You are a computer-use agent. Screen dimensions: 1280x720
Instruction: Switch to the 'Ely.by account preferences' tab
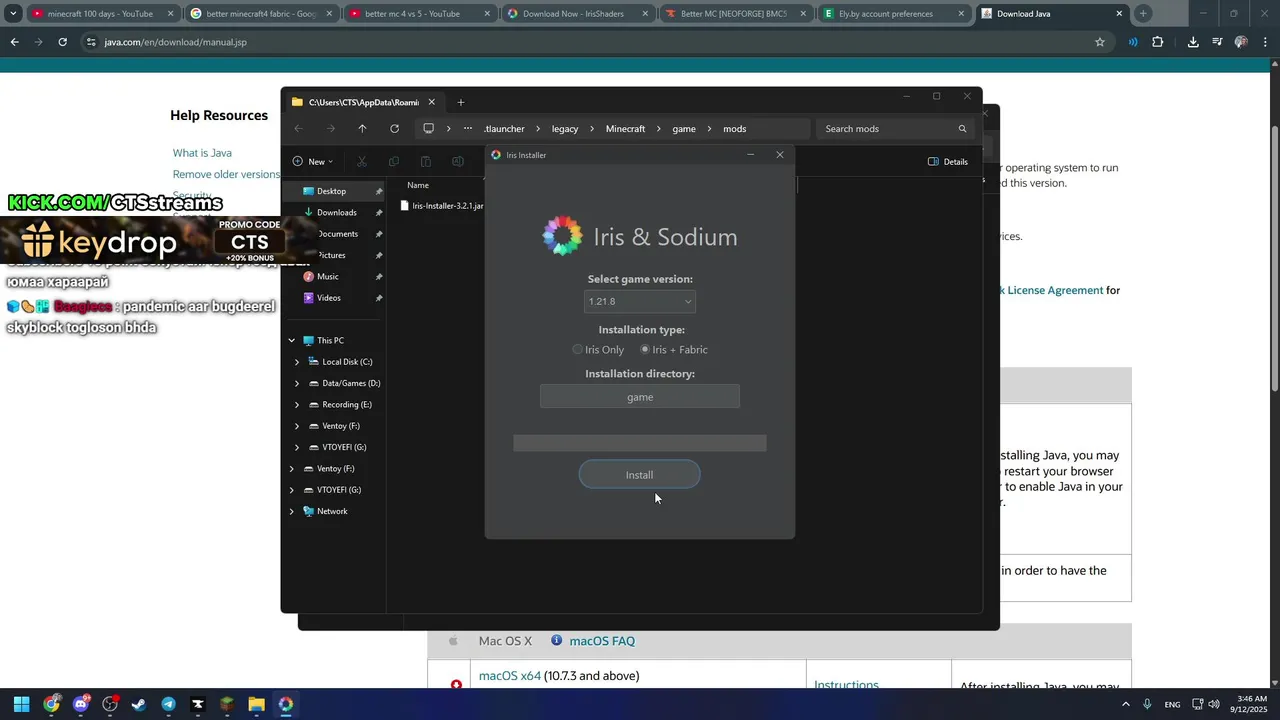point(894,14)
